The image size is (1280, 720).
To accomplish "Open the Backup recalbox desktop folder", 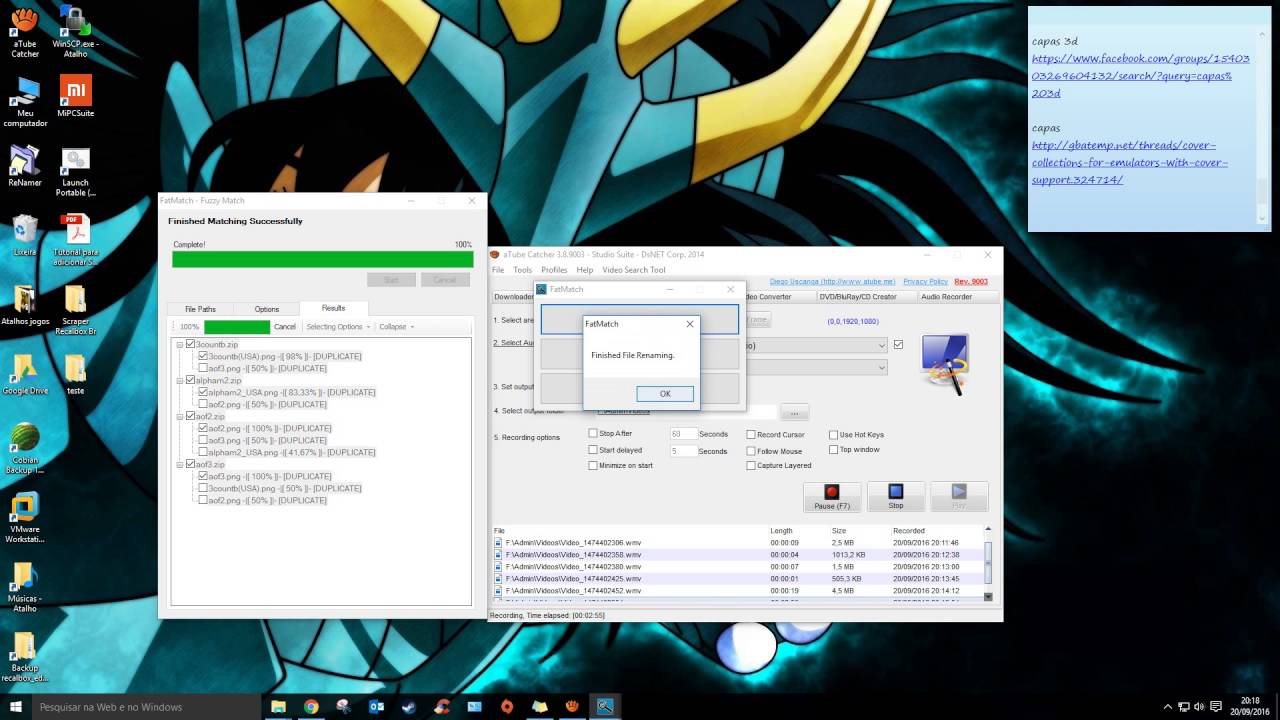I will [25, 657].
